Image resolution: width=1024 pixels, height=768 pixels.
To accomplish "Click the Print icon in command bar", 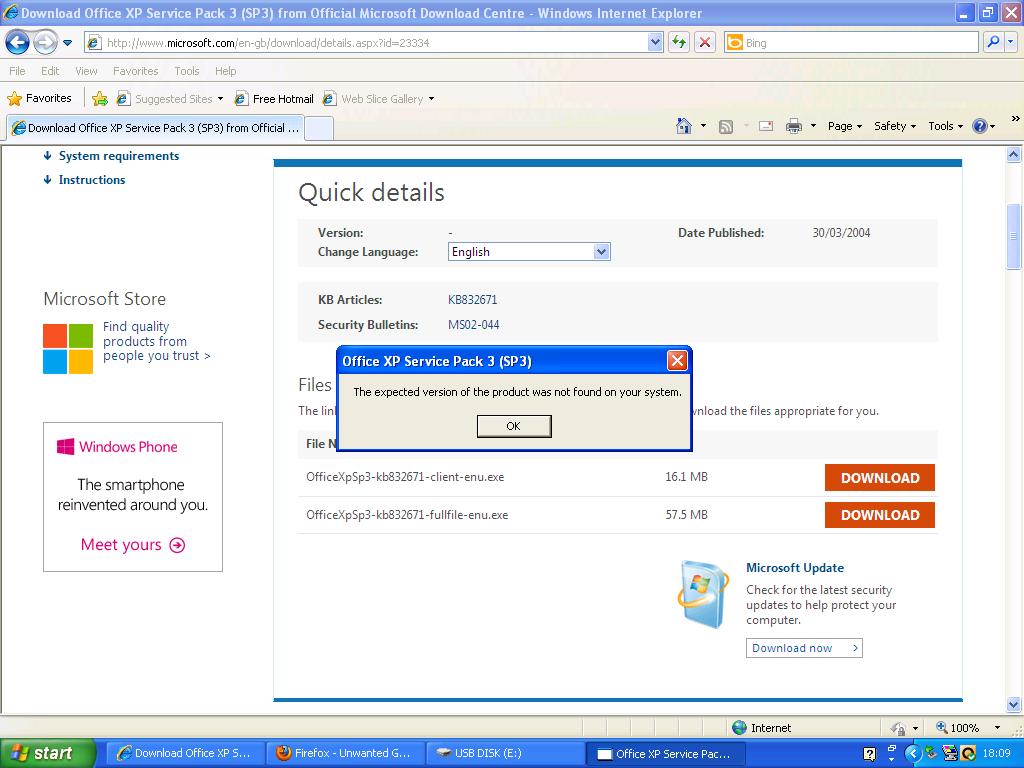I will pyautogui.click(x=793, y=126).
